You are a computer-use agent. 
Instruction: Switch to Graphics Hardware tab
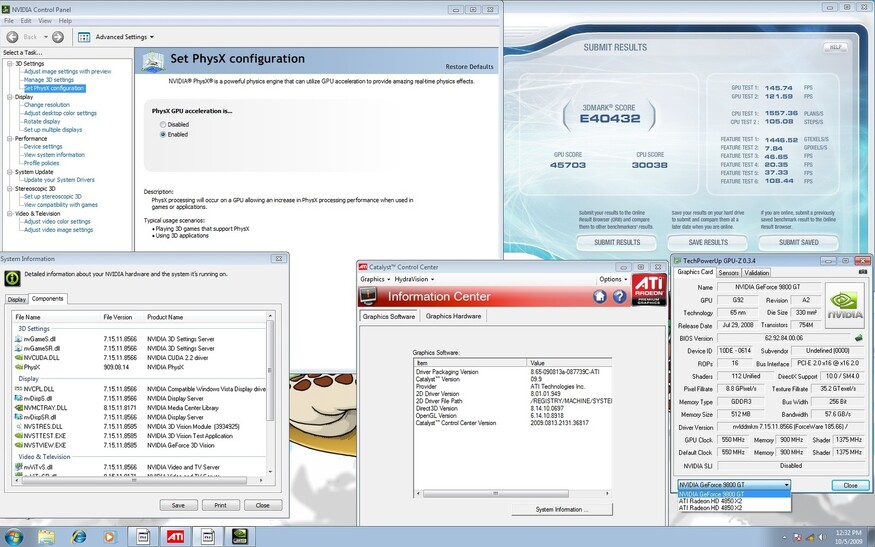pos(453,316)
